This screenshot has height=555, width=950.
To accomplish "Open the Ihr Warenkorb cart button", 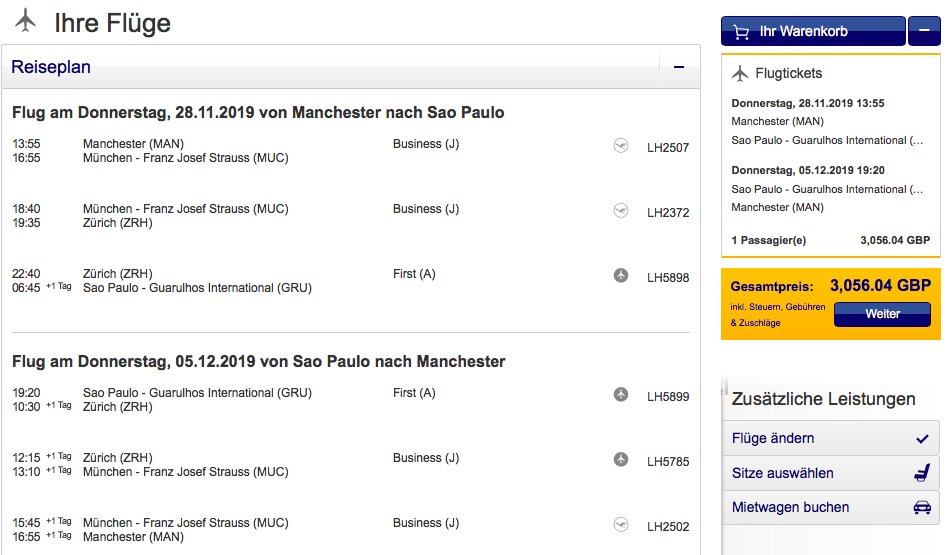I will pos(812,31).
